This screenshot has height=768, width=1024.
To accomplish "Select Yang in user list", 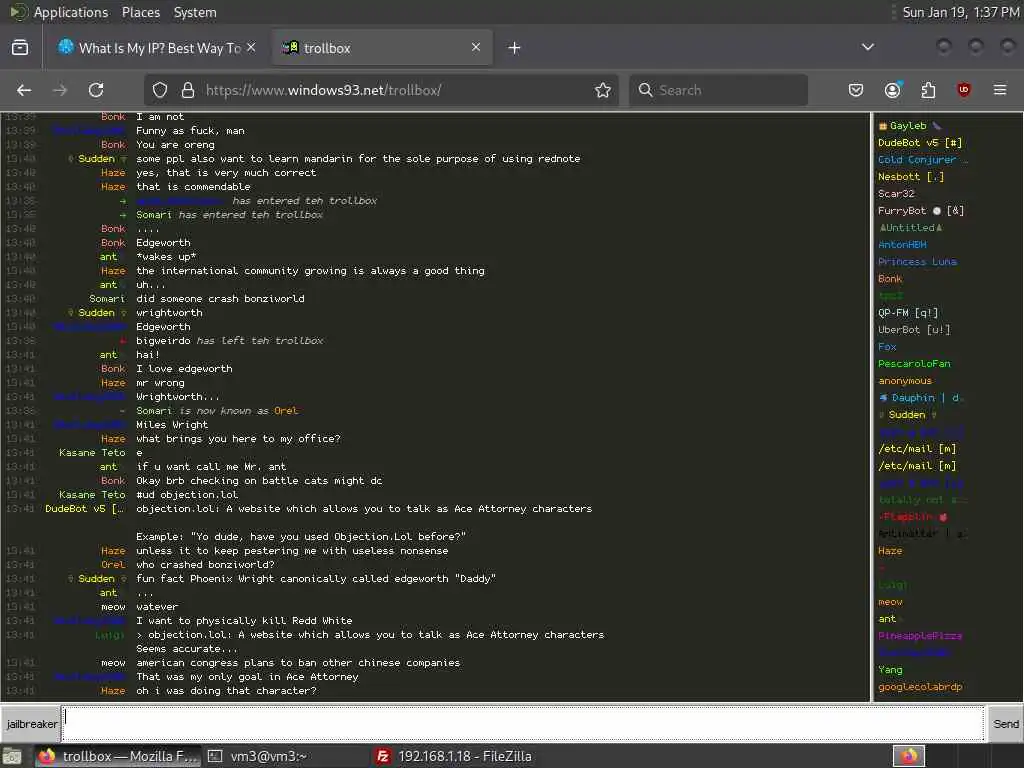I will [x=889, y=669].
